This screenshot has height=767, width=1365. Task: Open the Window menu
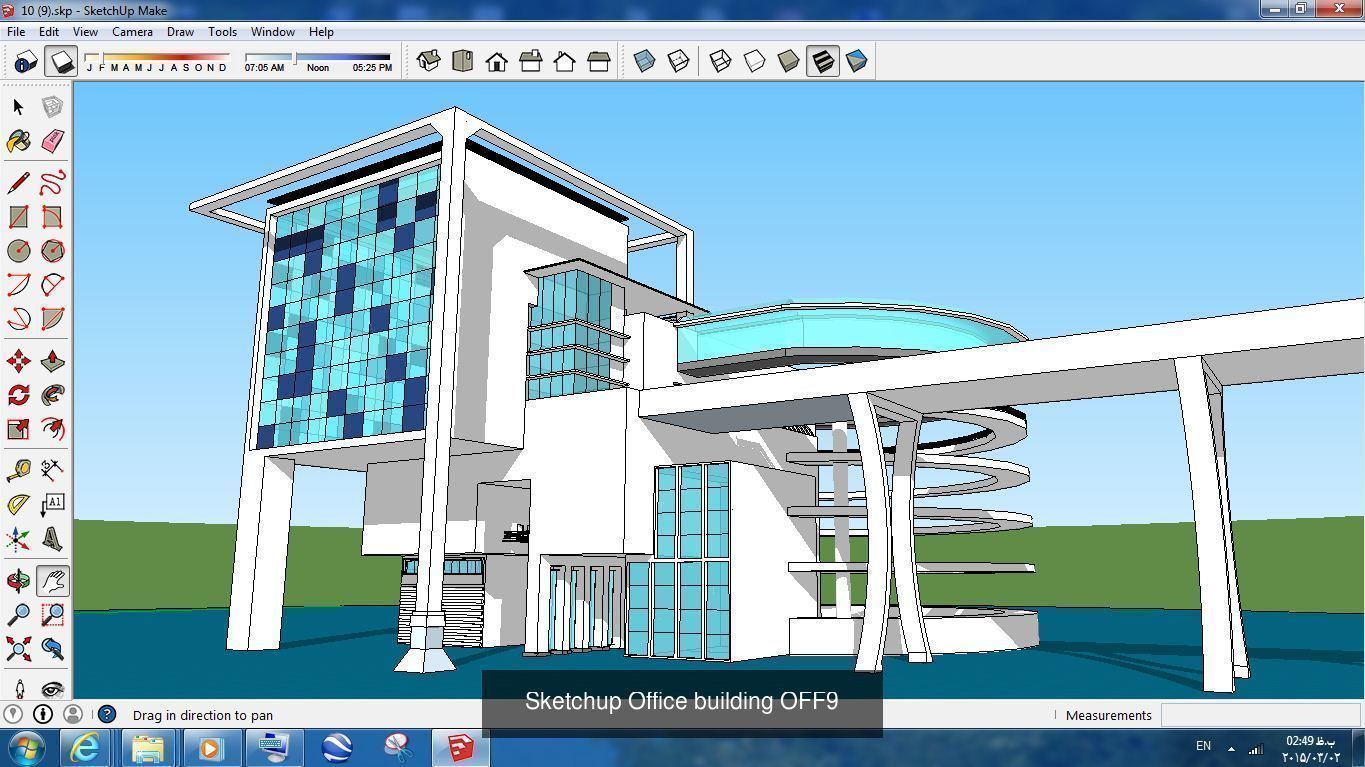[x=272, y=32]
